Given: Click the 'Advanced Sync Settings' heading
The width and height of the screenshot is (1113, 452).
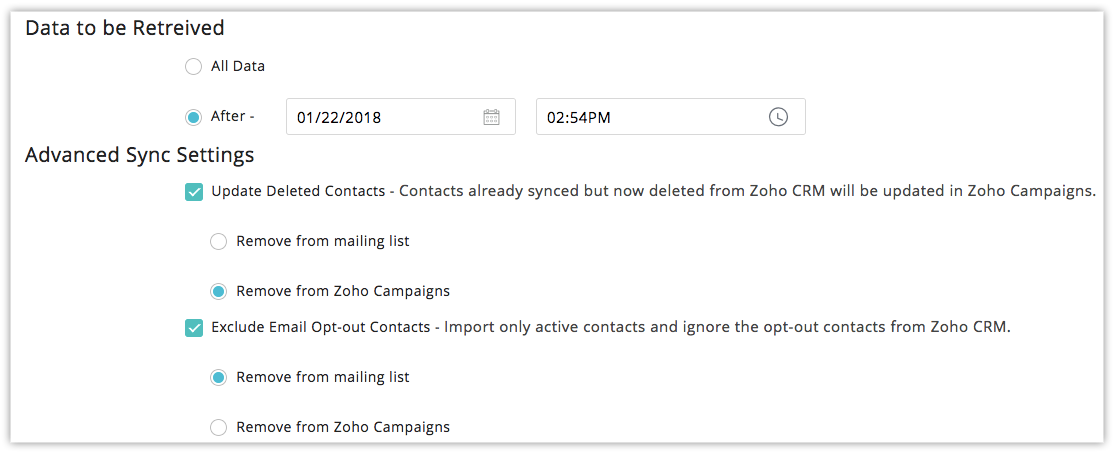Looking at the screenshot, I should (140, 155).
